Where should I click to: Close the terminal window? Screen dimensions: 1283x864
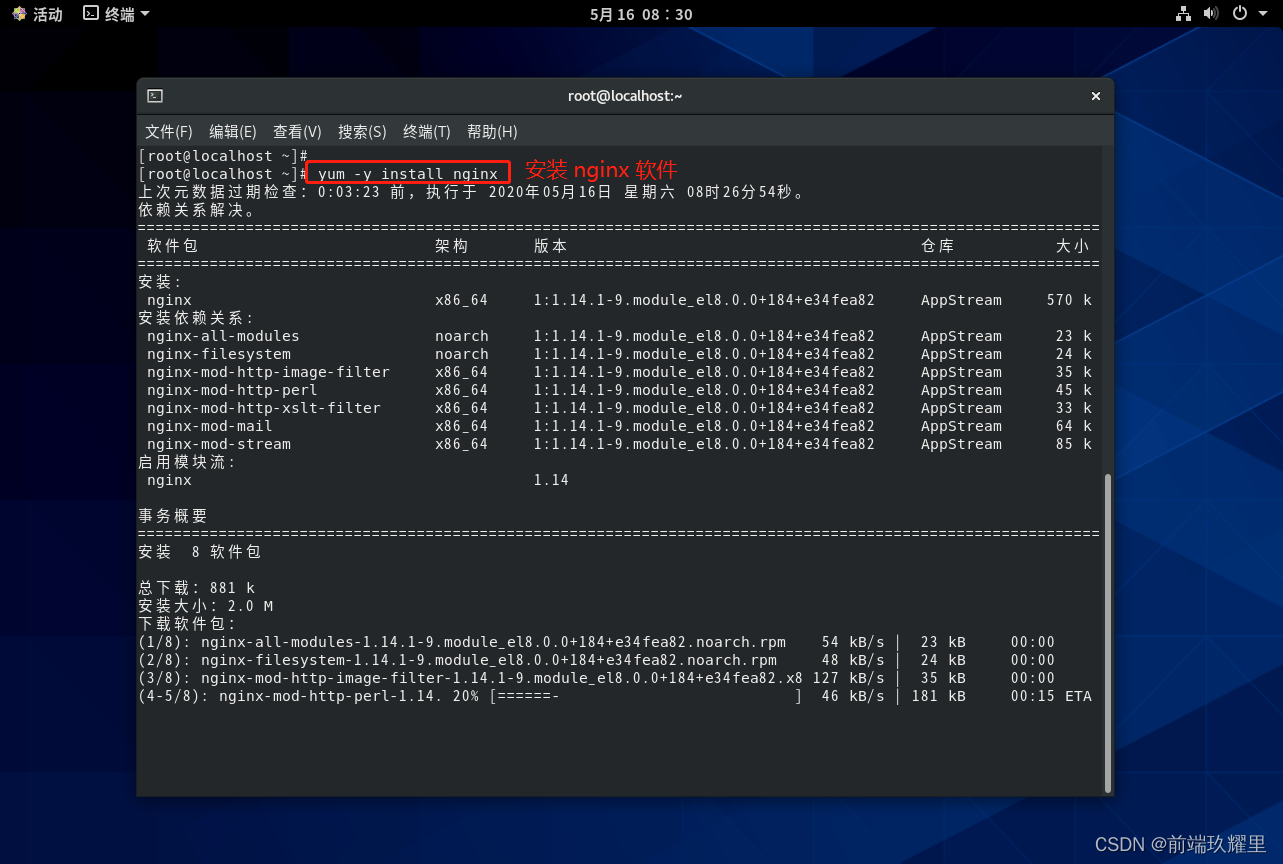tap(1095, 95)
